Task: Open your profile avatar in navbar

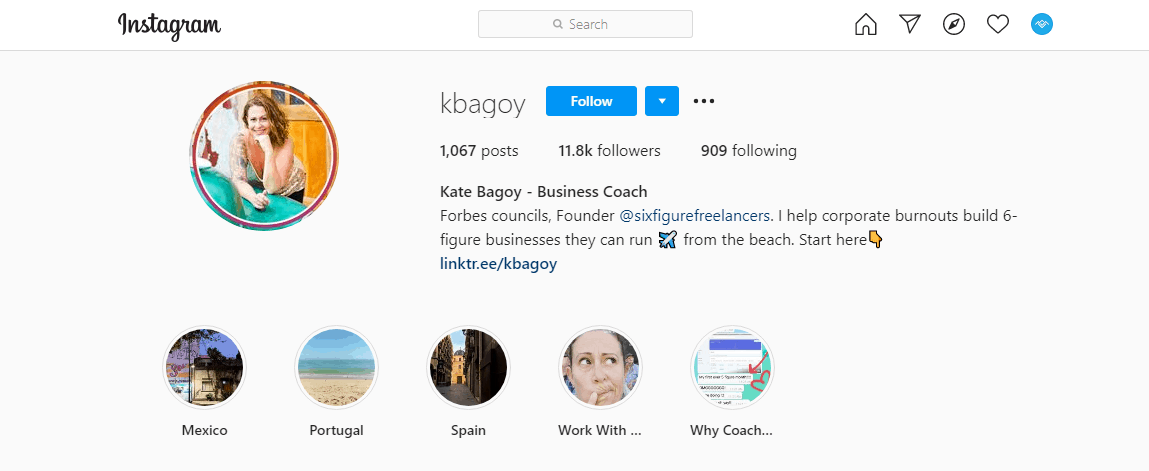Action: point(1041,25)
